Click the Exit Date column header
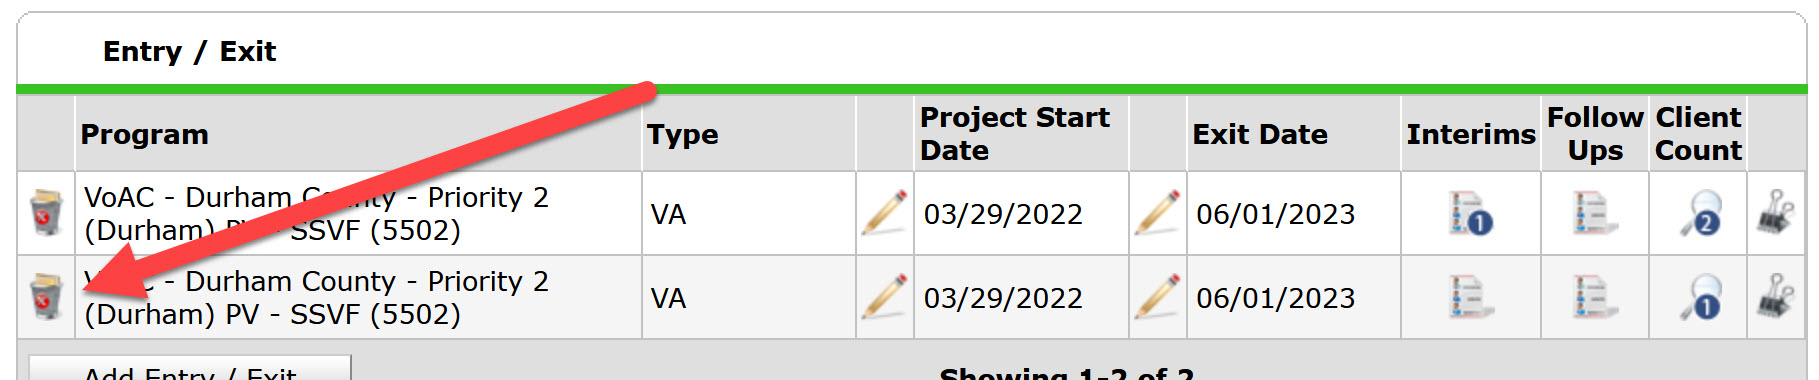The height and width of the screenshot is (380, 1819). (1260, 134)
